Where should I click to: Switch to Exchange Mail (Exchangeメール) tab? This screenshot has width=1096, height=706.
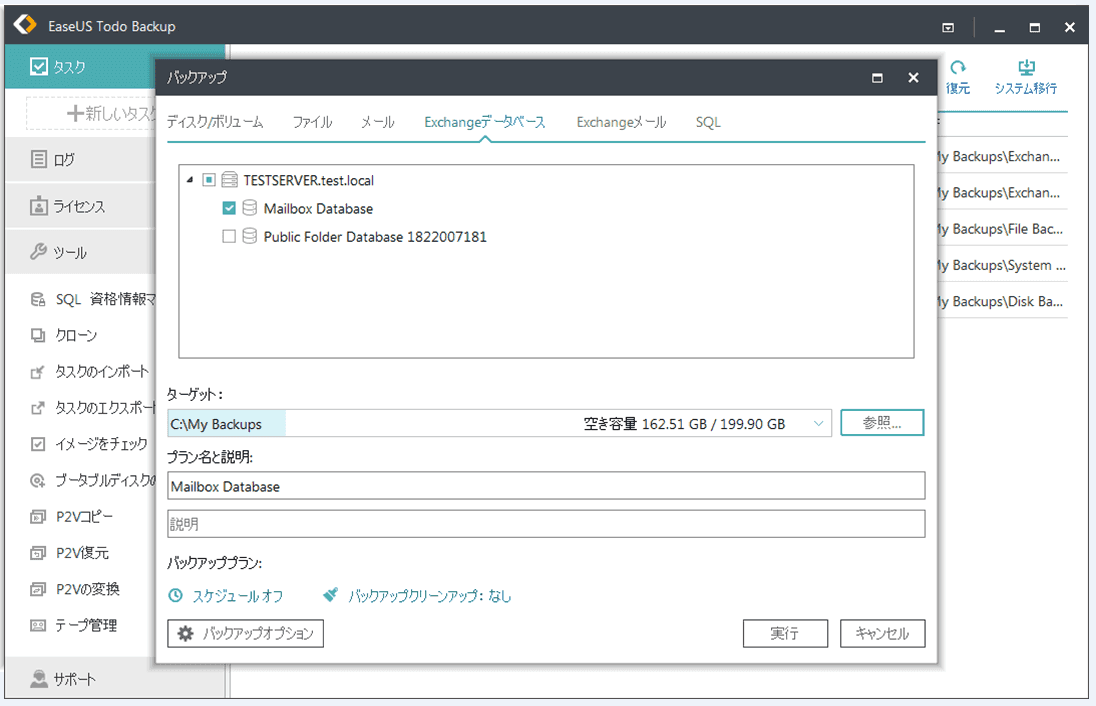621,122
